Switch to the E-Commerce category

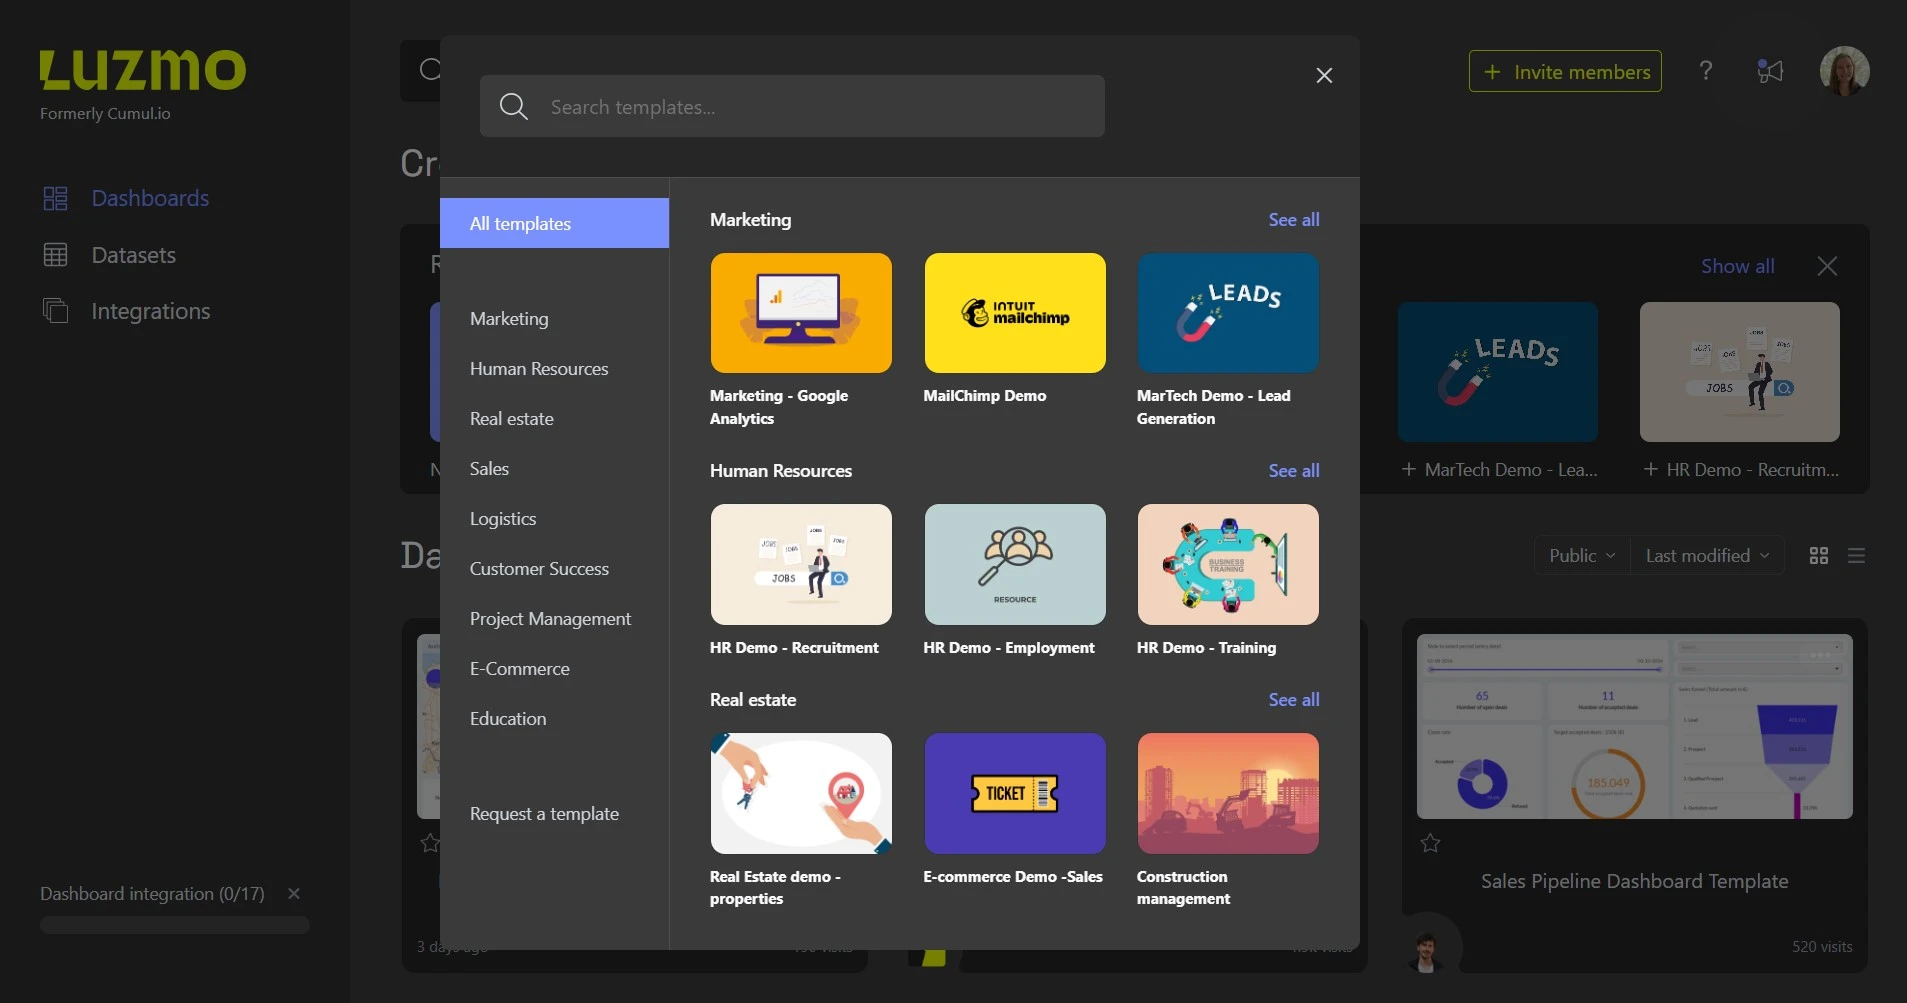pyautogui.click(x=519, y=668)
